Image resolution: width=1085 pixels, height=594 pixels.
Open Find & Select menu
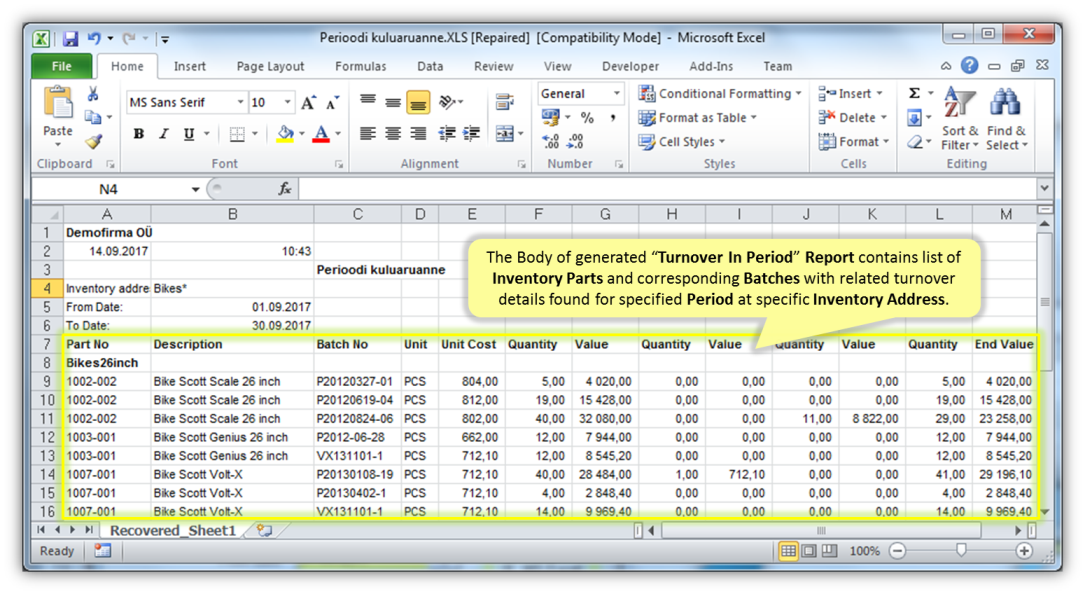(1007, 119)
